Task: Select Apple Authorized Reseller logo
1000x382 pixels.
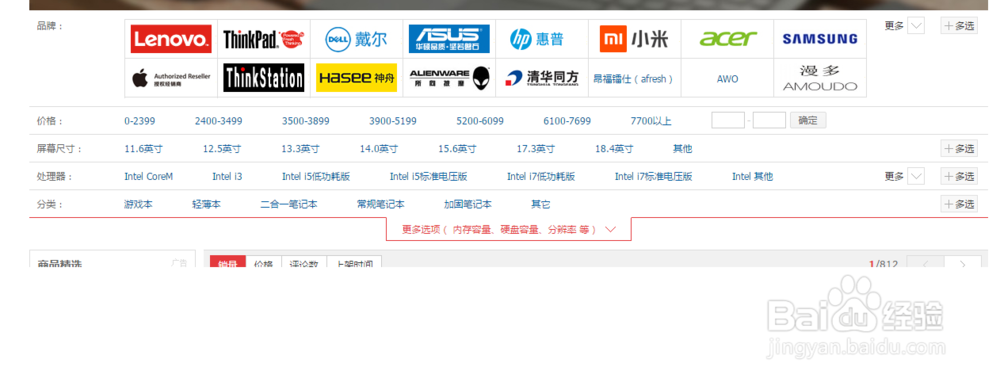Action: pos(171,78)
